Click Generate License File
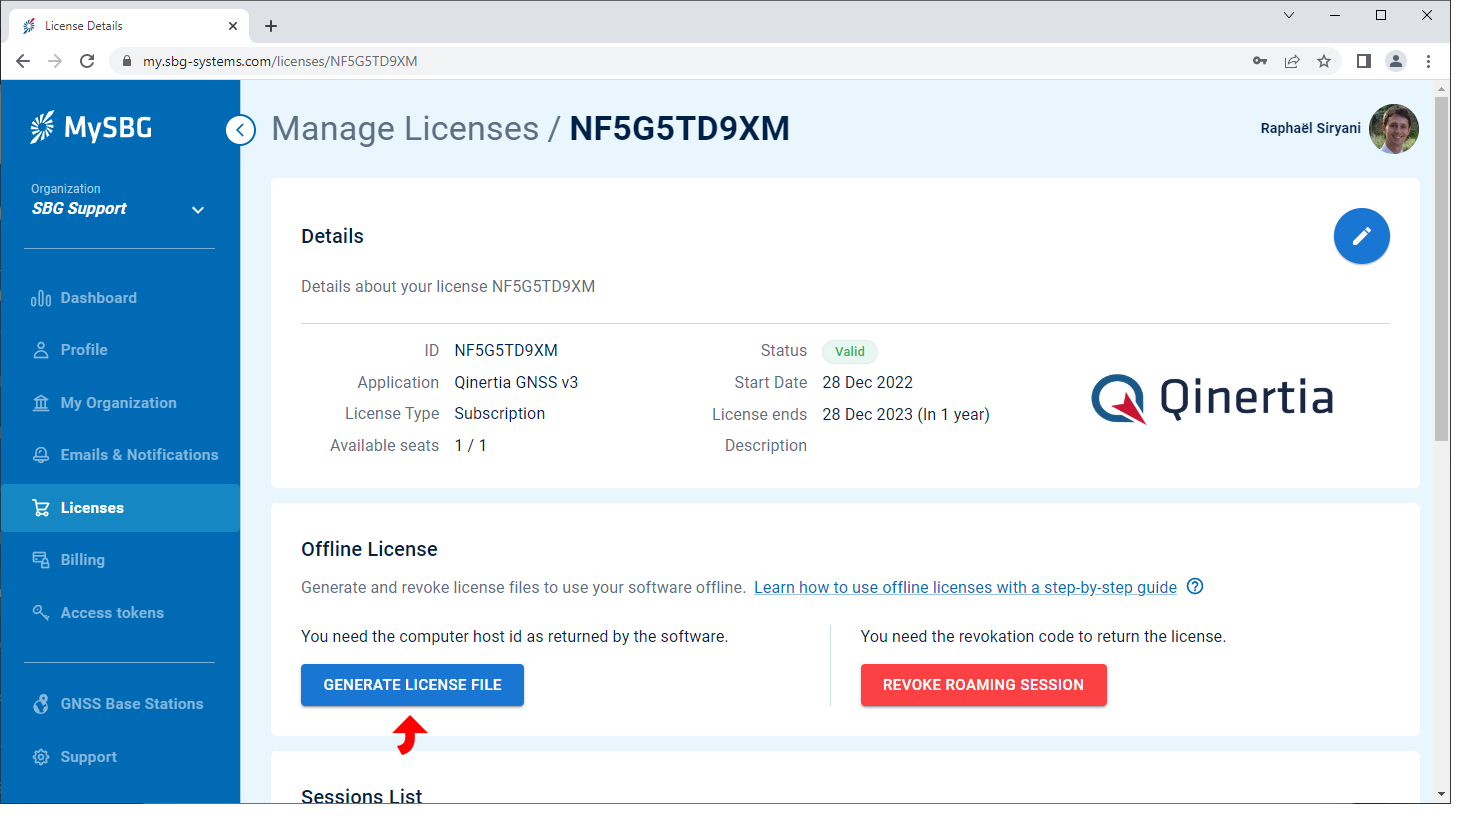 pos(412,684)
